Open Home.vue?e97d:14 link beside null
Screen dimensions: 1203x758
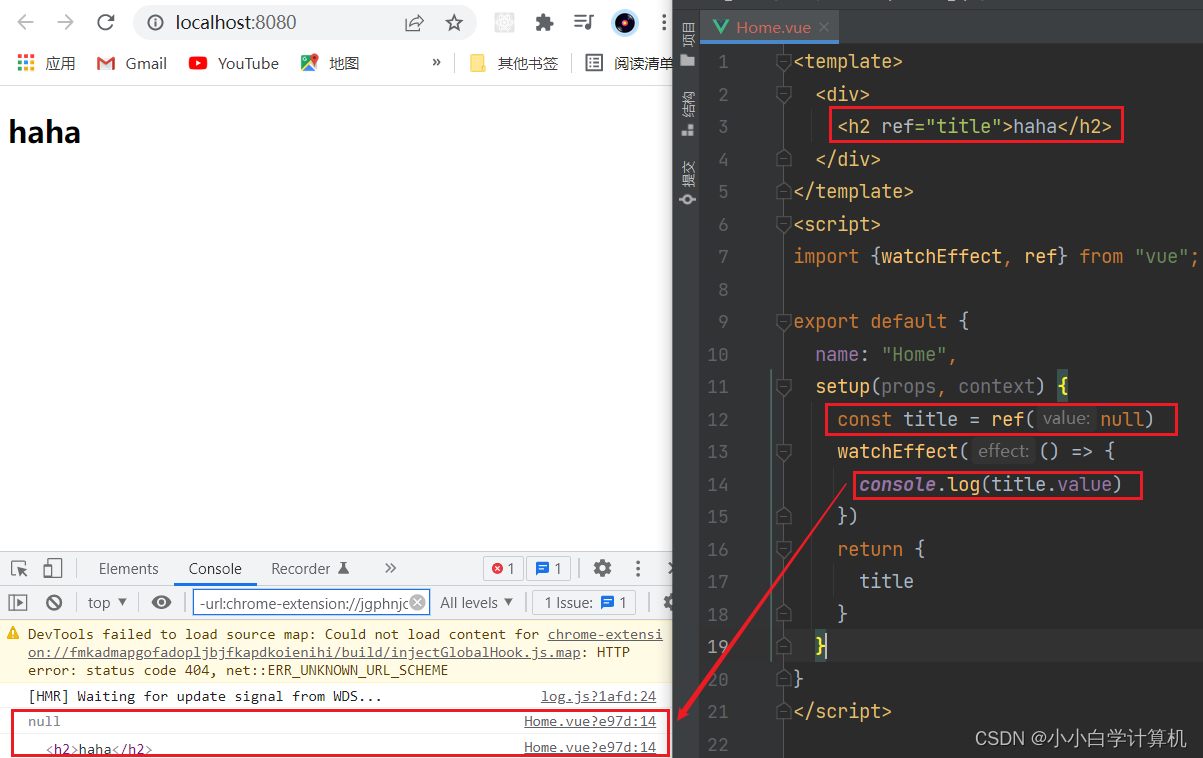pos(590,721)
